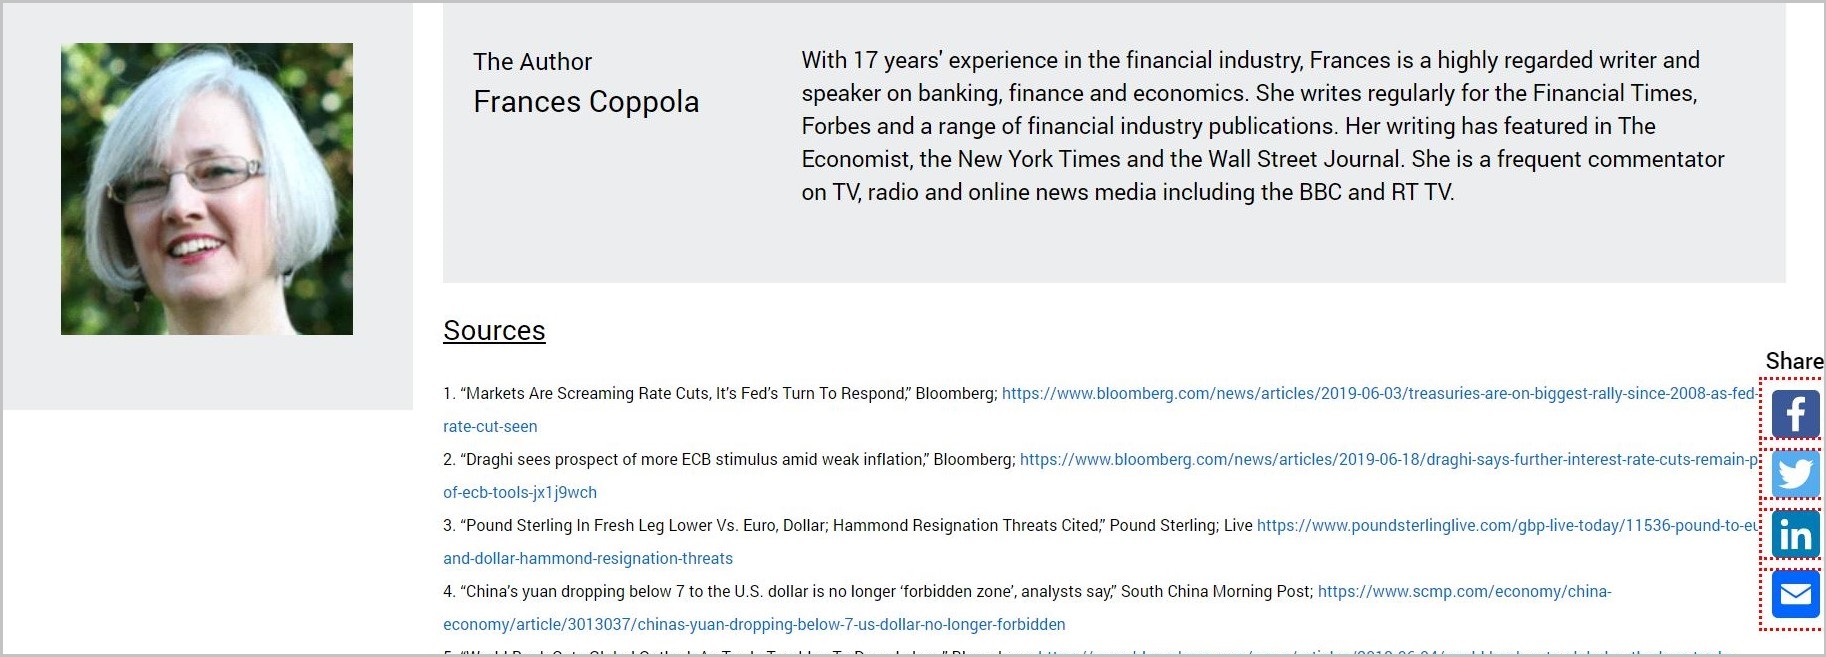Open the poundsterlinglive.com gbp-live-today URL
Viewport: 1826px width, 657px height.
tap(1505, 526)
